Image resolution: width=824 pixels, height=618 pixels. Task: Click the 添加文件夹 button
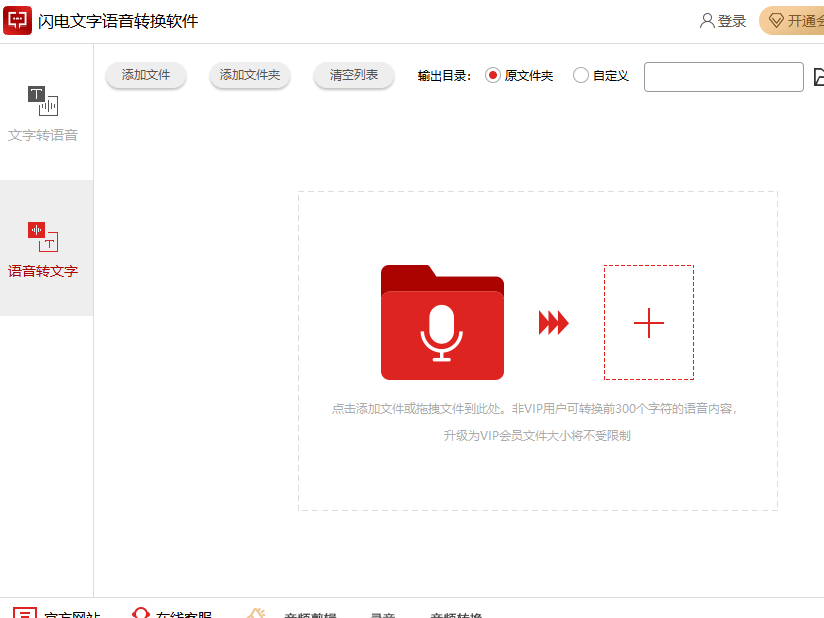[250, 75]
